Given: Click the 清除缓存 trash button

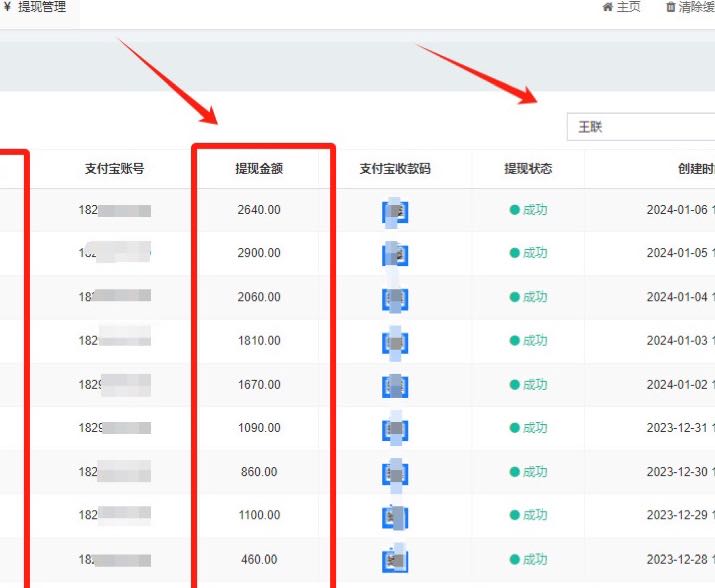Looking at the screenshot, I should (690, 8).
